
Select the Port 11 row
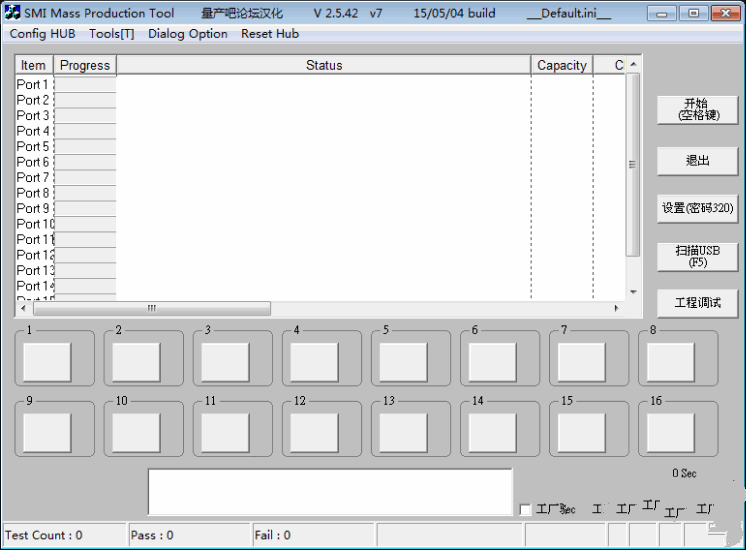click(x=321, y=239)
